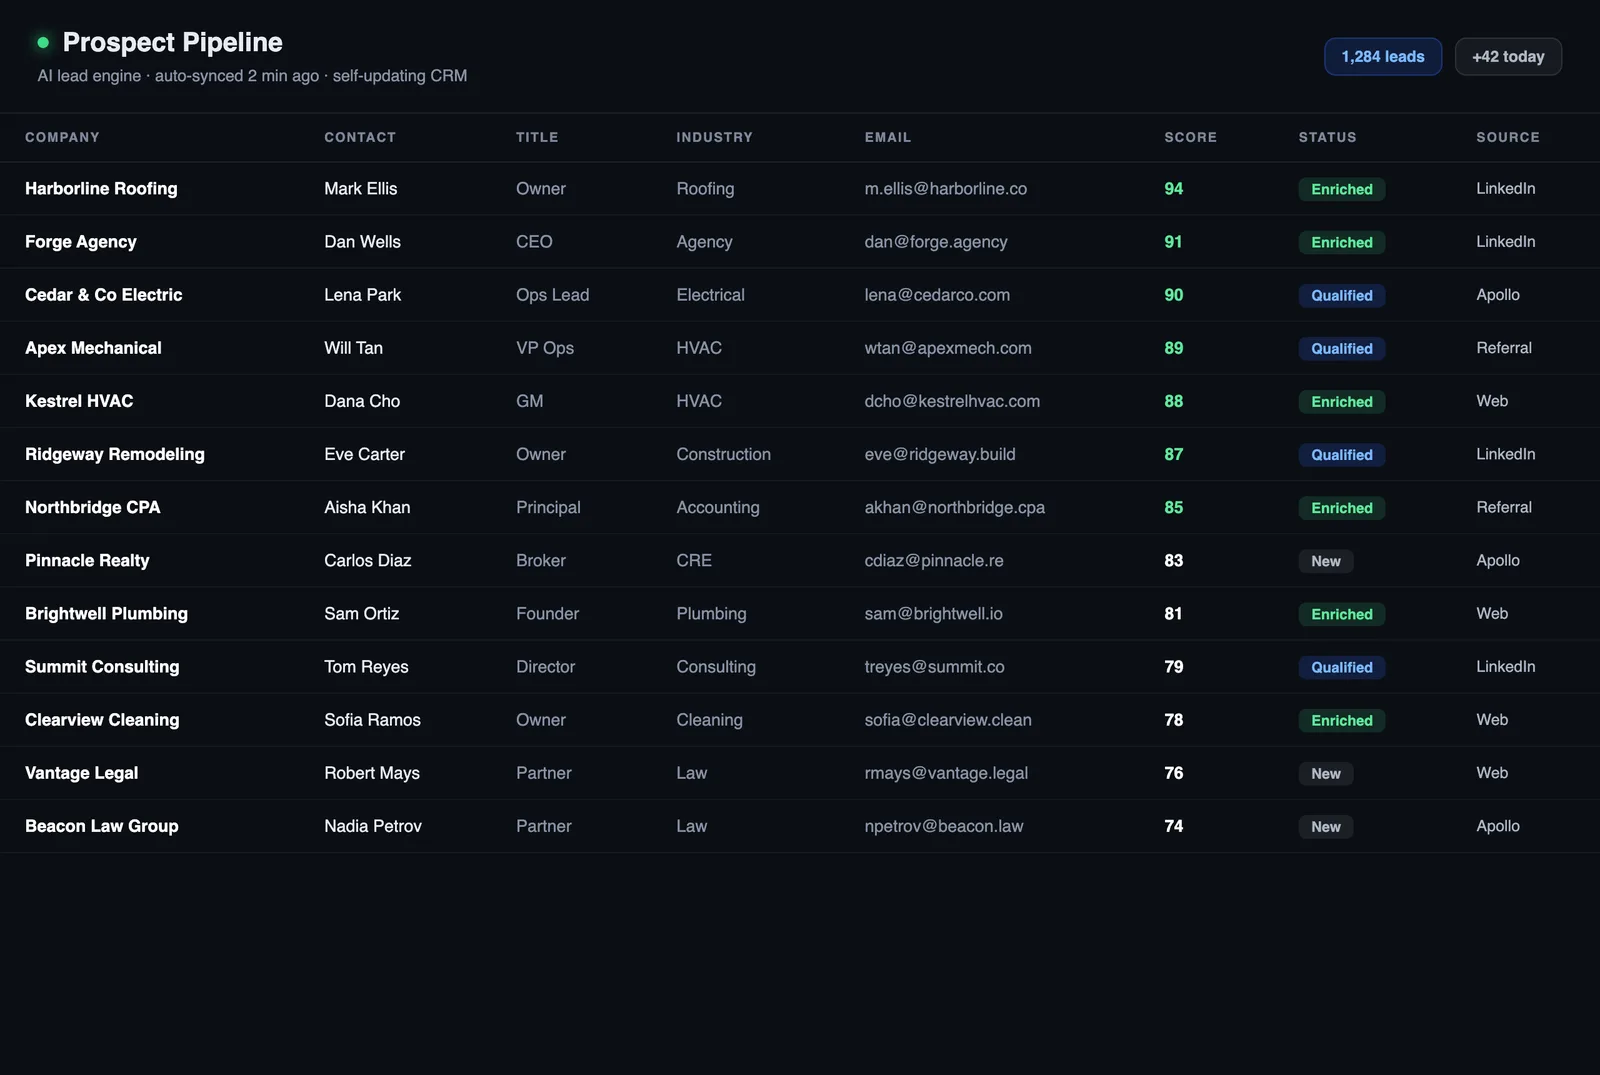1600x1075 pixels.
Task: Click the Web source for Clearview Cleaning
Action: (x=1492, y=720)
